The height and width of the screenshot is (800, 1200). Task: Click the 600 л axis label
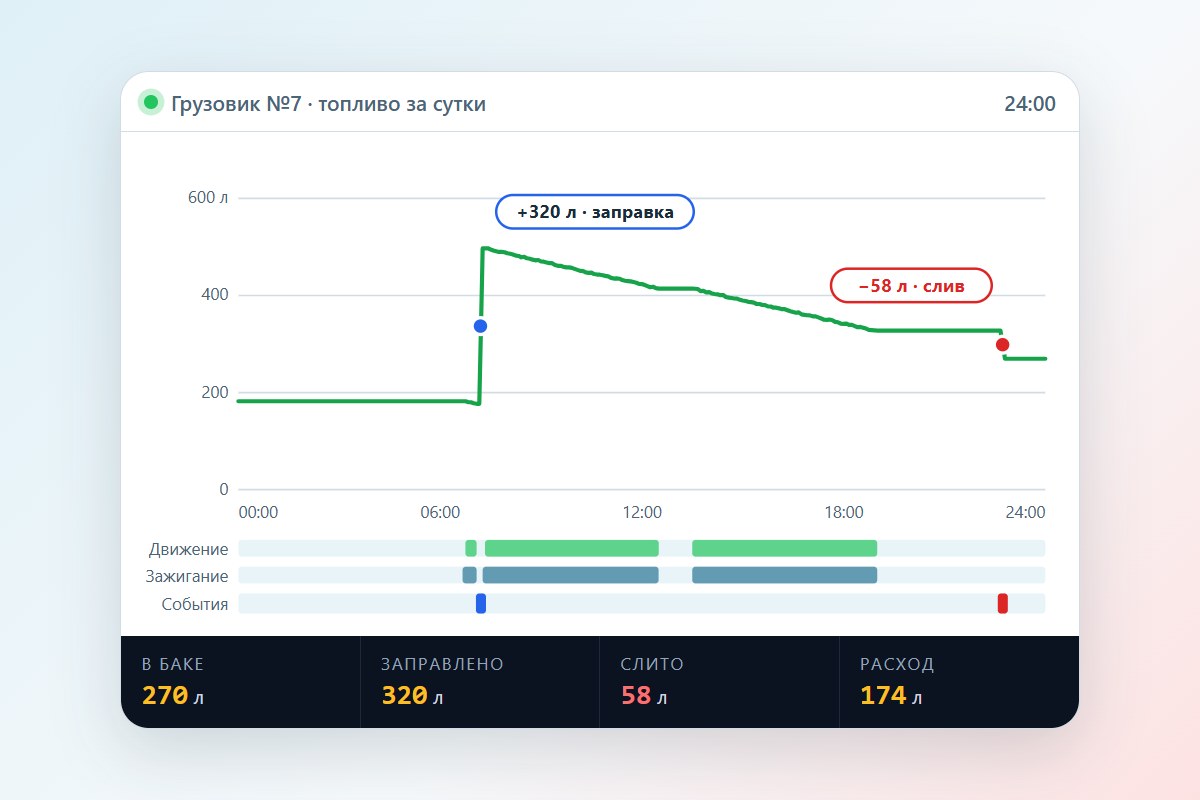click(208, 198)
